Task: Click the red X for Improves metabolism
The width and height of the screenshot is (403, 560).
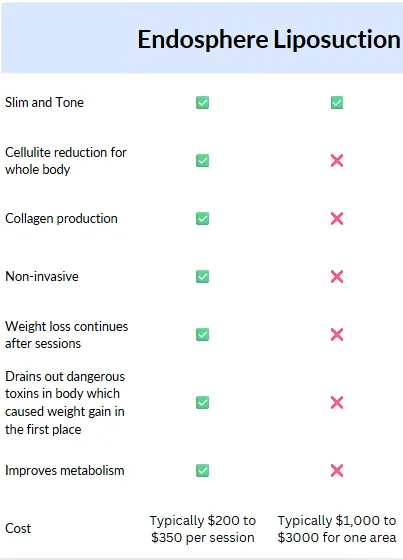Action: coord(337,470)
